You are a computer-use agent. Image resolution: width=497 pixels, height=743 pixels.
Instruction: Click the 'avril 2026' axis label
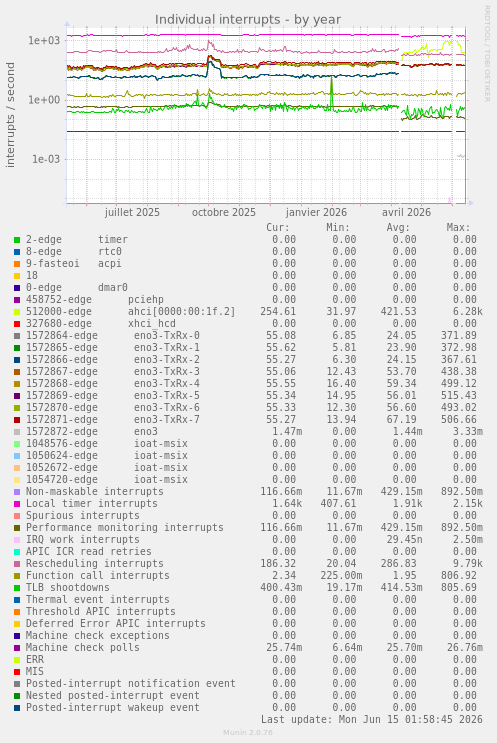pos(407,212)
